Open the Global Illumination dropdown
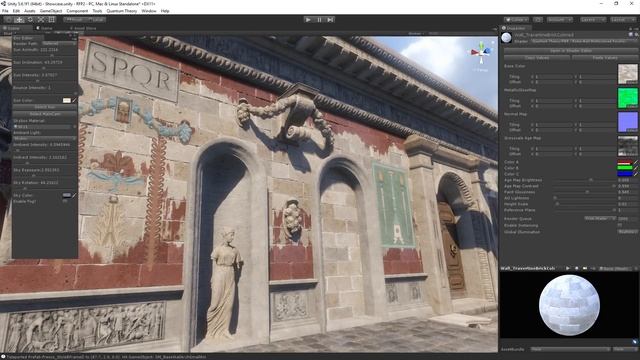Screen dimensions: 640x360 tap(627, 231)
